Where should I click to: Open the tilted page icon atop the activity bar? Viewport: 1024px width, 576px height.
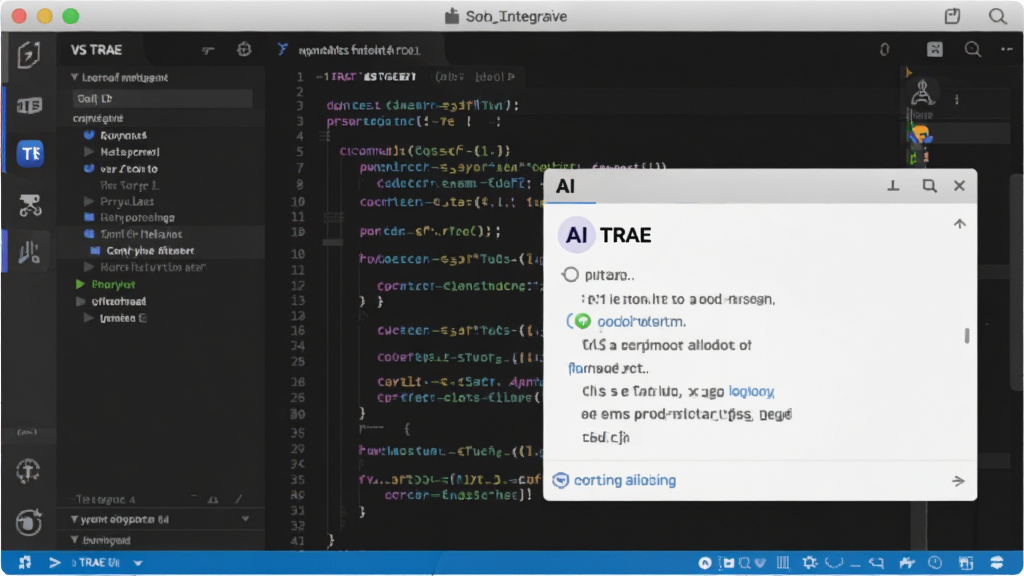[29, 55]
